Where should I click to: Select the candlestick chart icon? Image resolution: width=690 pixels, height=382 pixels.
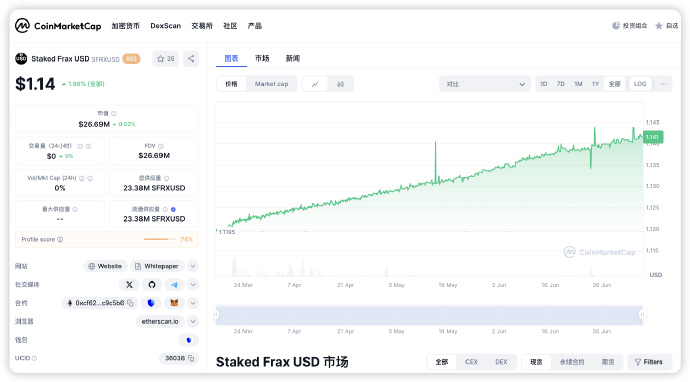pyautogui.click(x=341, y=84)
